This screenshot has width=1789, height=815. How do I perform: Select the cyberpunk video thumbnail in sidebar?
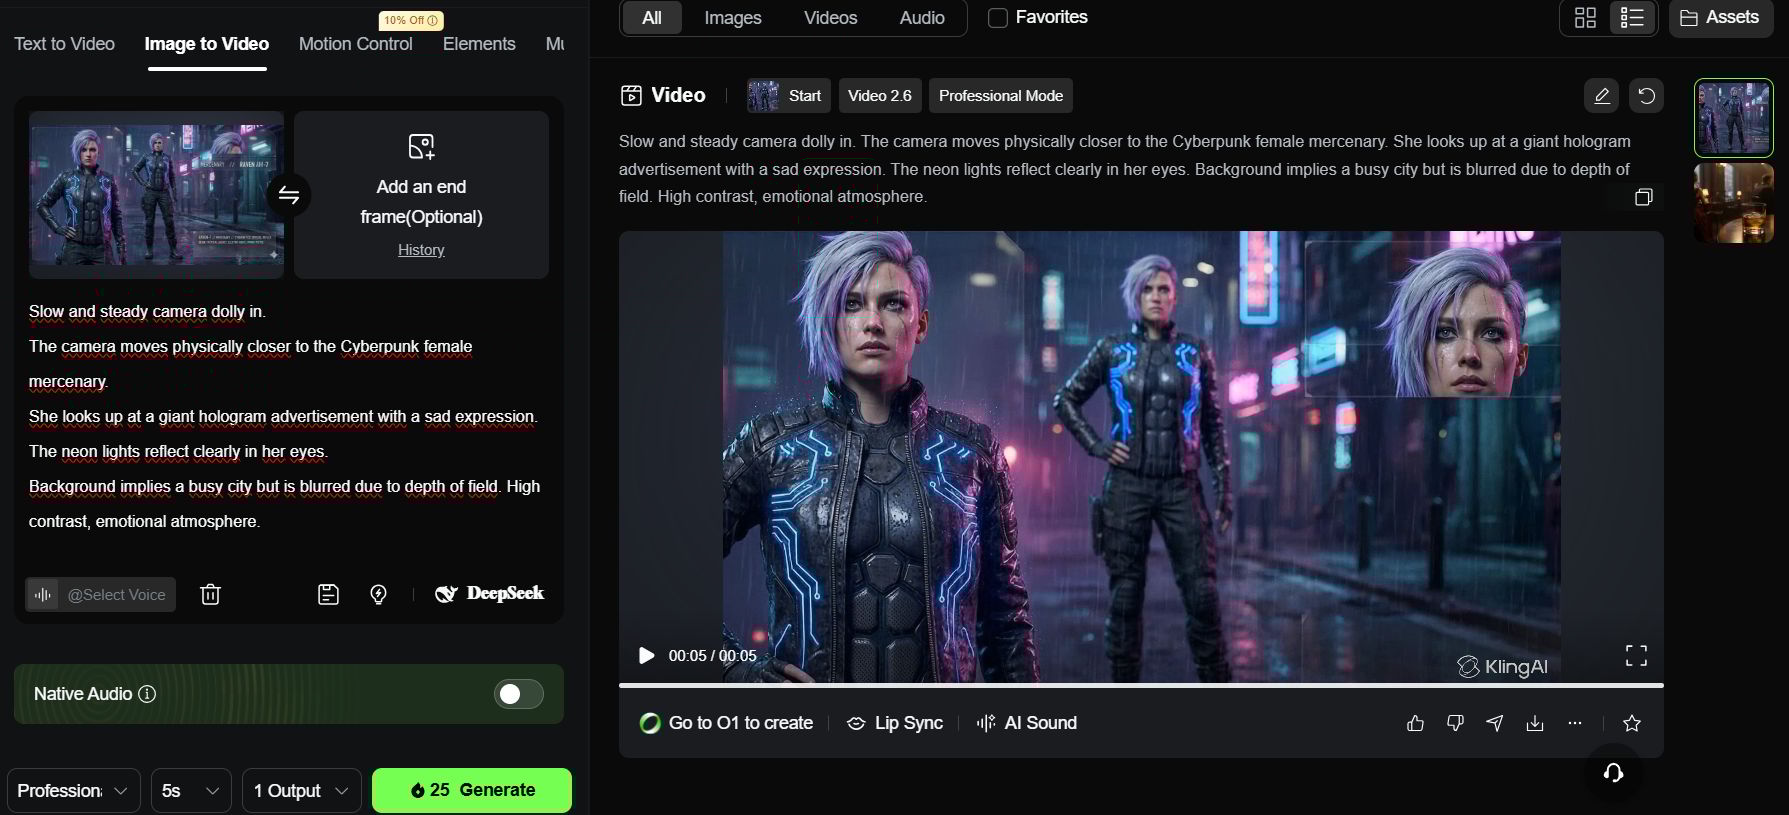pos(1734,118)
